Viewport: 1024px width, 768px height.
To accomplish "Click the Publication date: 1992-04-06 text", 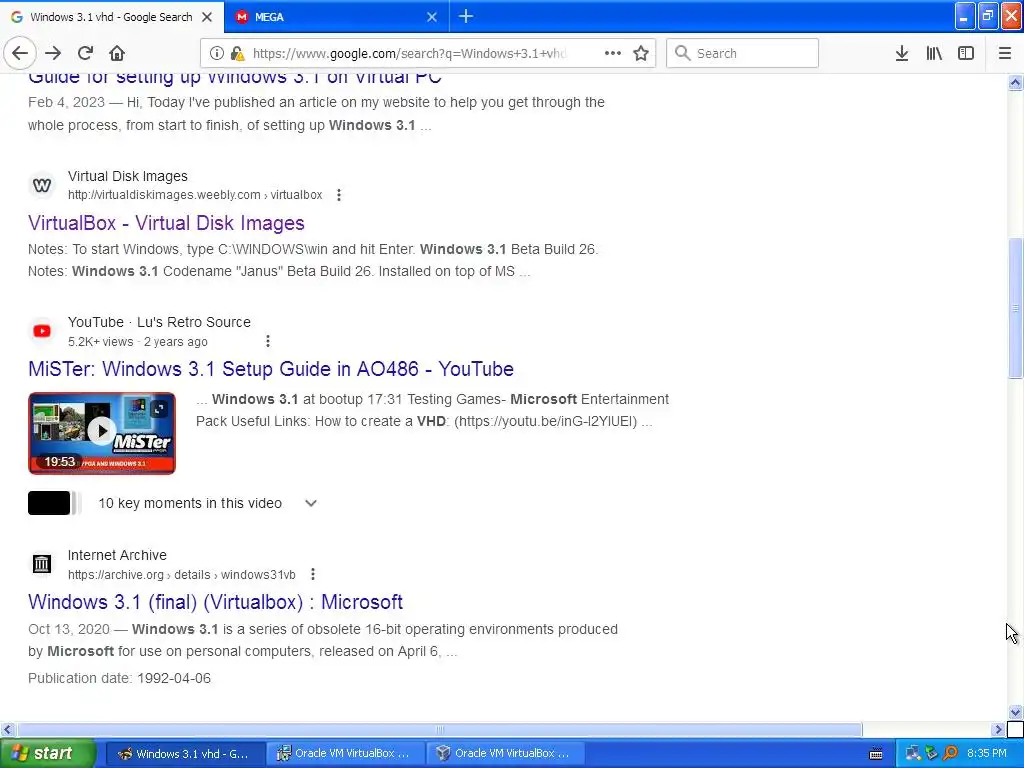I will click(120, 679).
